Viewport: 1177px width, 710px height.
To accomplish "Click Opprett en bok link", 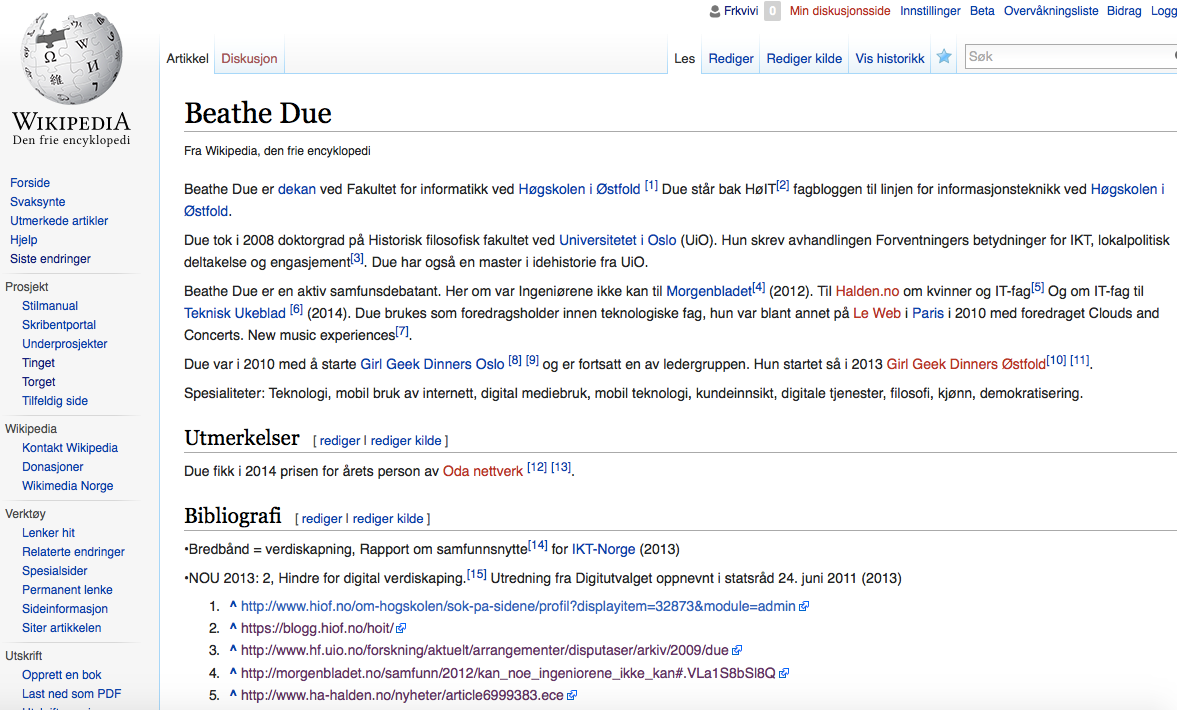I will (62, 675).
